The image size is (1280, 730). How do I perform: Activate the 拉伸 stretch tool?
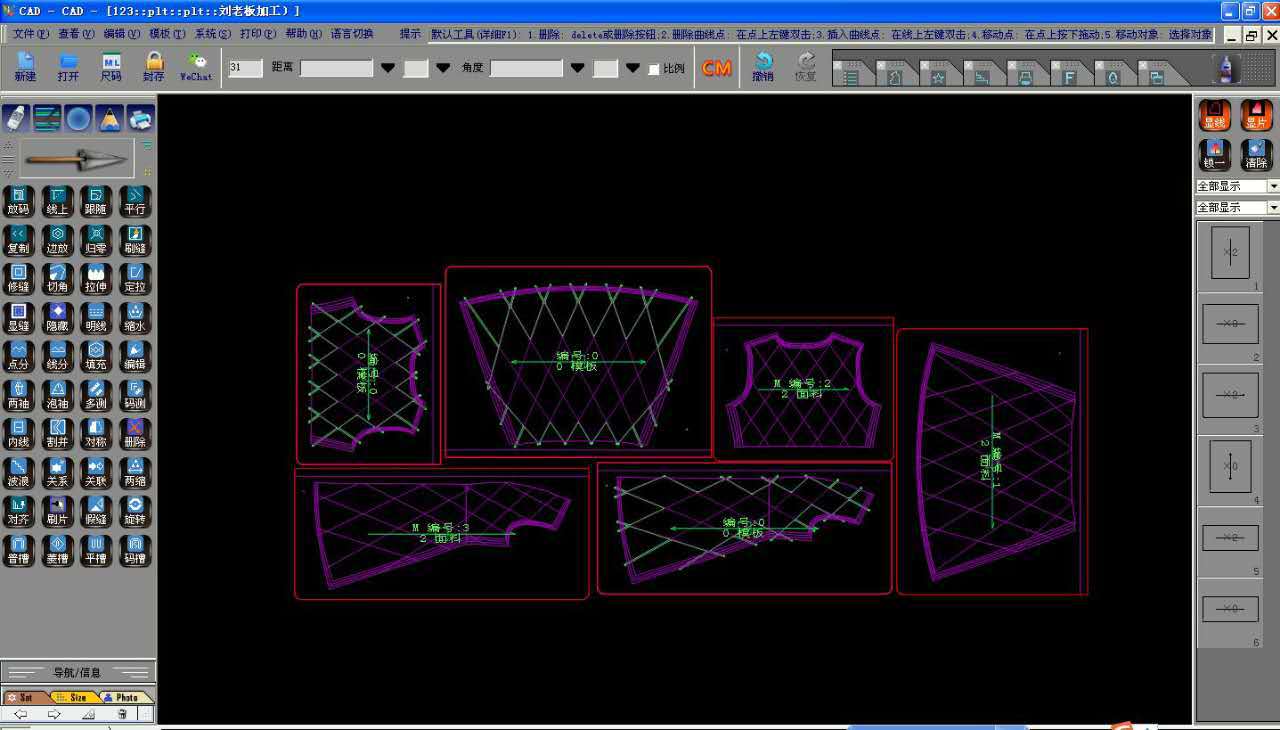pyautogui.click(x=96, y=279)
